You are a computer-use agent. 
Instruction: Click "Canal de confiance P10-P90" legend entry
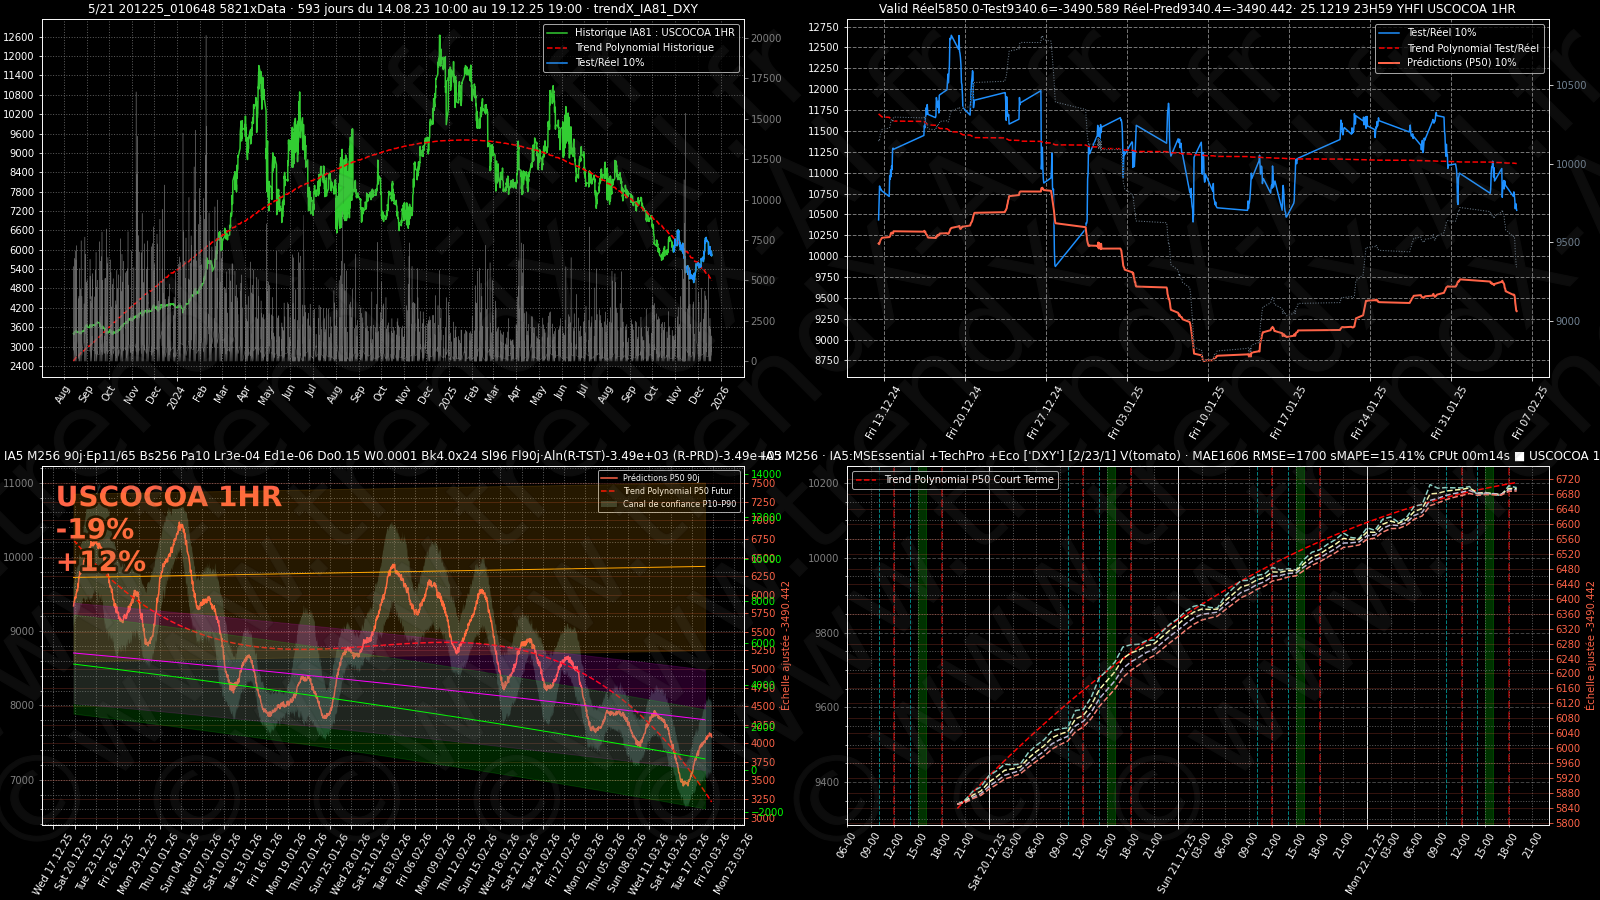pyautogui.click(x=679, y=504)
